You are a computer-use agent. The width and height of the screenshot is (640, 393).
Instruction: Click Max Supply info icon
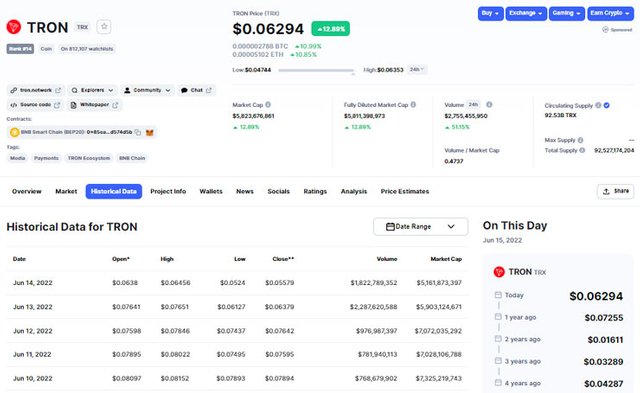pos(580,140)
